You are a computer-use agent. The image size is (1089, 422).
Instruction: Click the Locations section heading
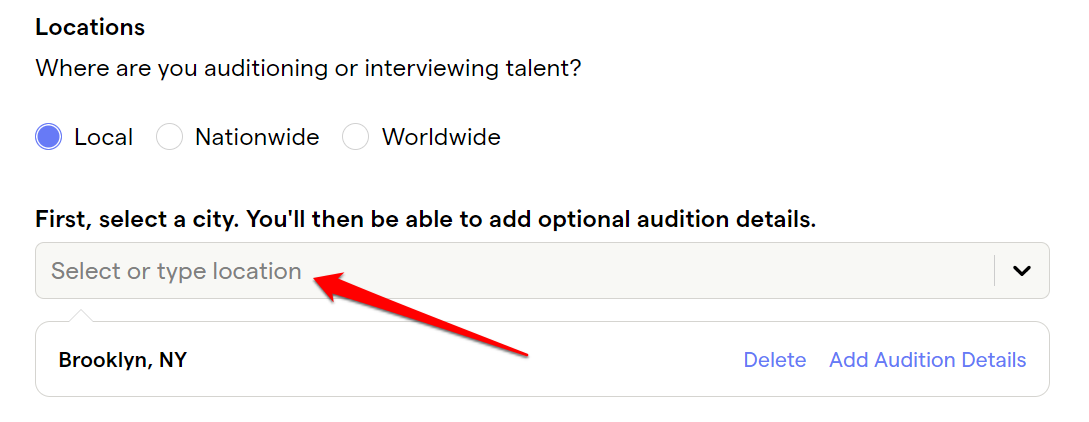(90, 27)
